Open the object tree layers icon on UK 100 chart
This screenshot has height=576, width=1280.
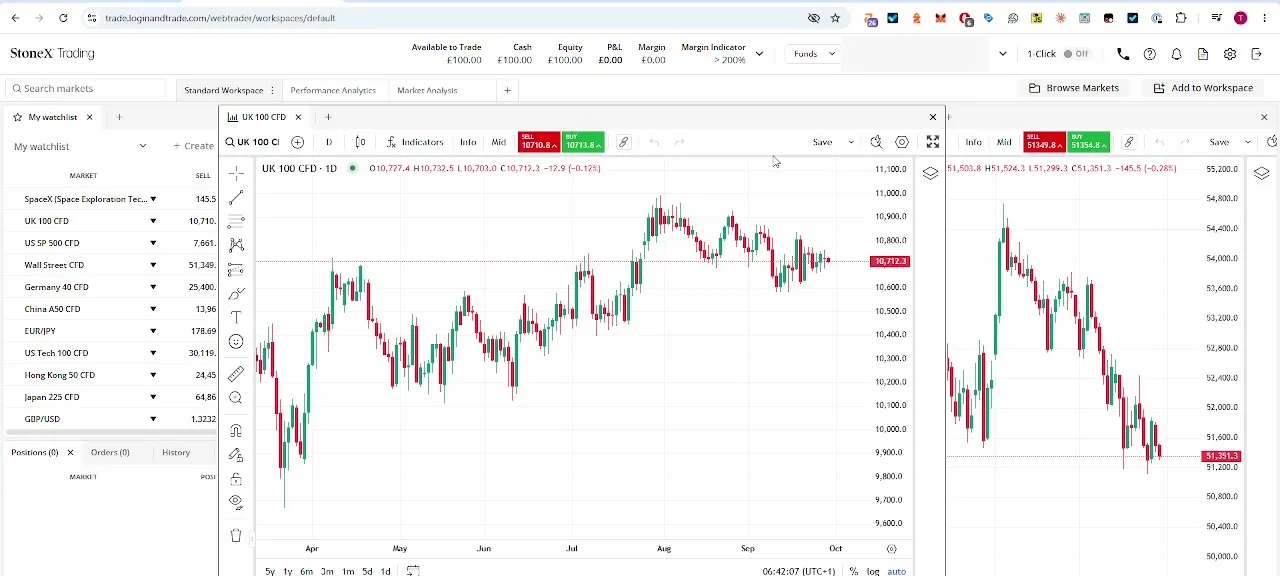tap(930, 173)
